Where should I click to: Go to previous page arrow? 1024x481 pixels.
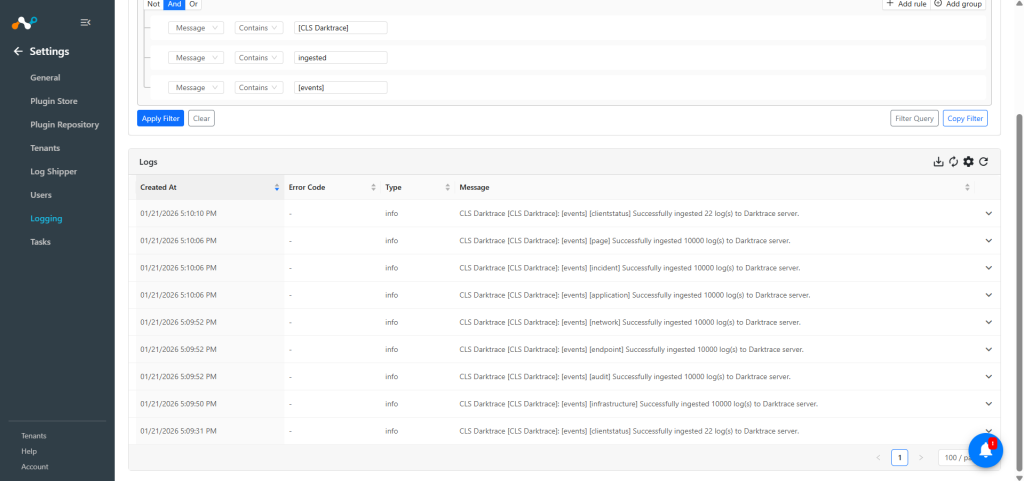click(878, 458)
